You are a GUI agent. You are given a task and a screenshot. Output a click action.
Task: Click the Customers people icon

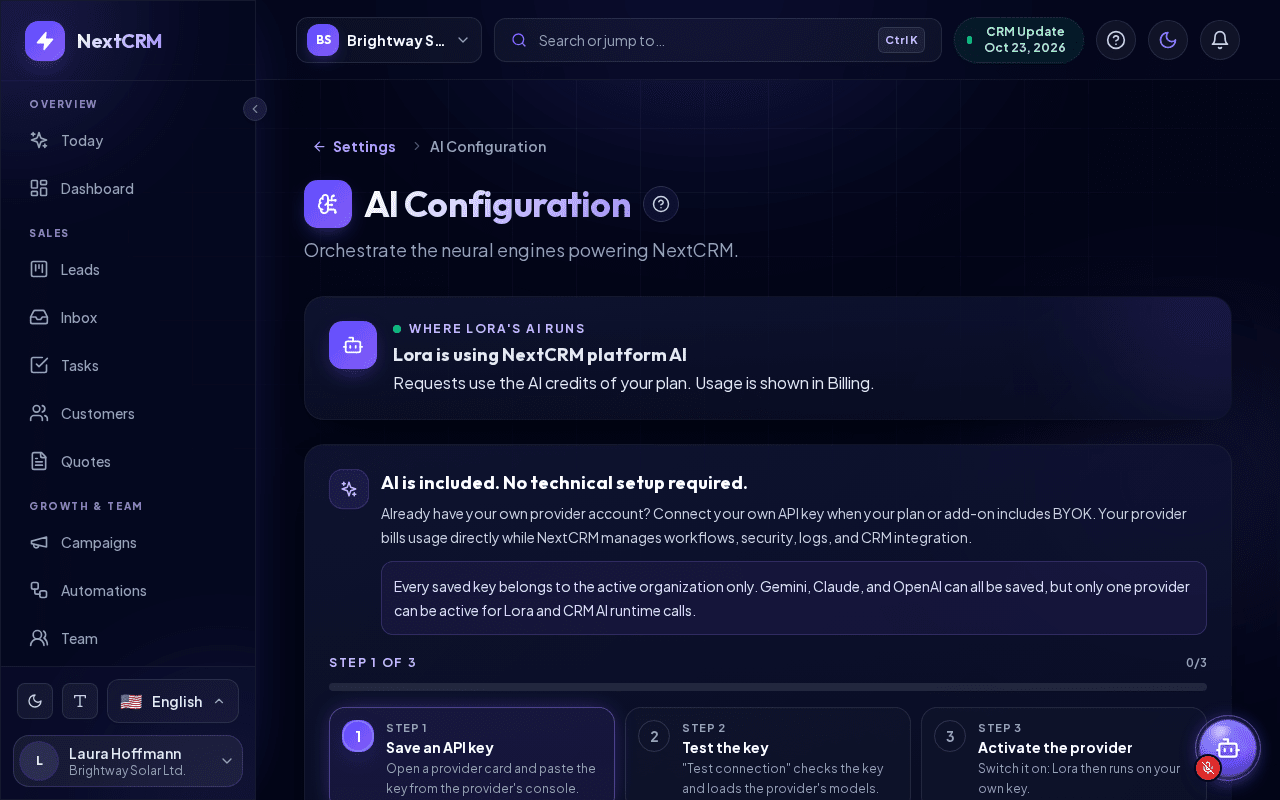tap(39, 414)
